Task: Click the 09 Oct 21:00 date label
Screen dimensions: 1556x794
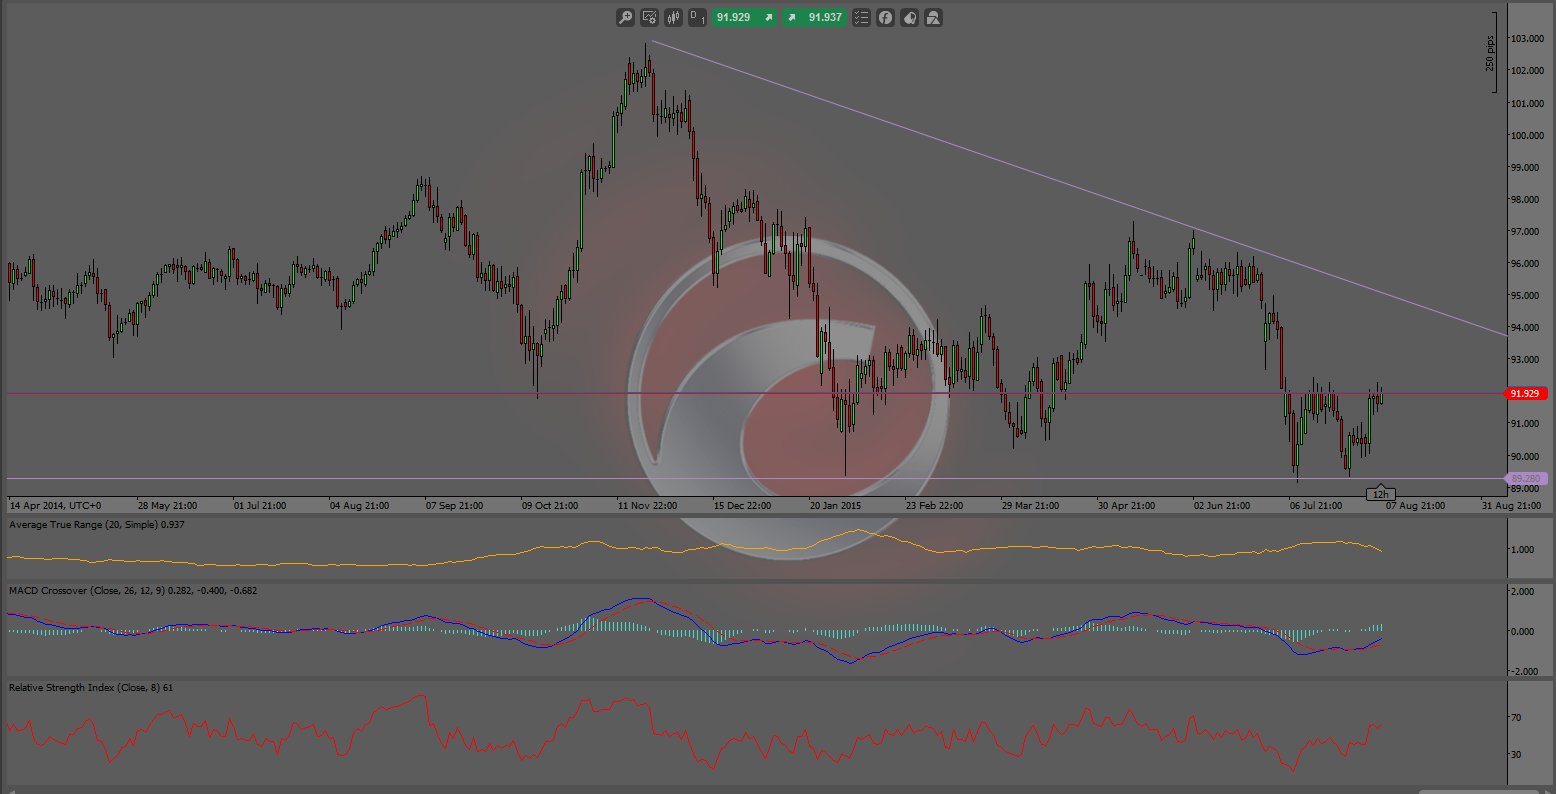Action: 549,506
